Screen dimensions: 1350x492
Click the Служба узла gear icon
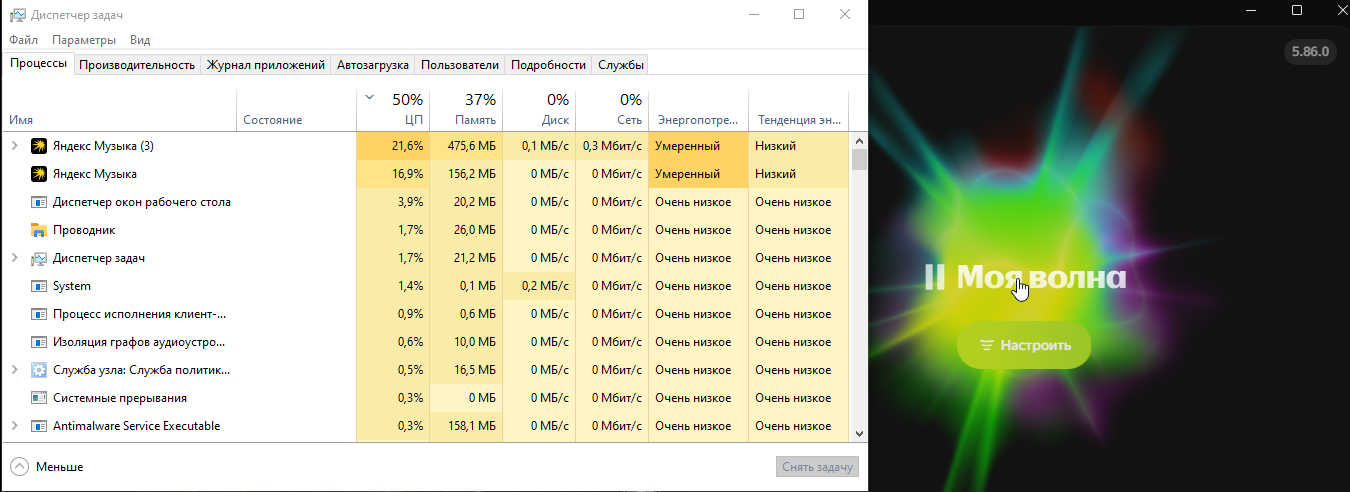coord(39,370)
